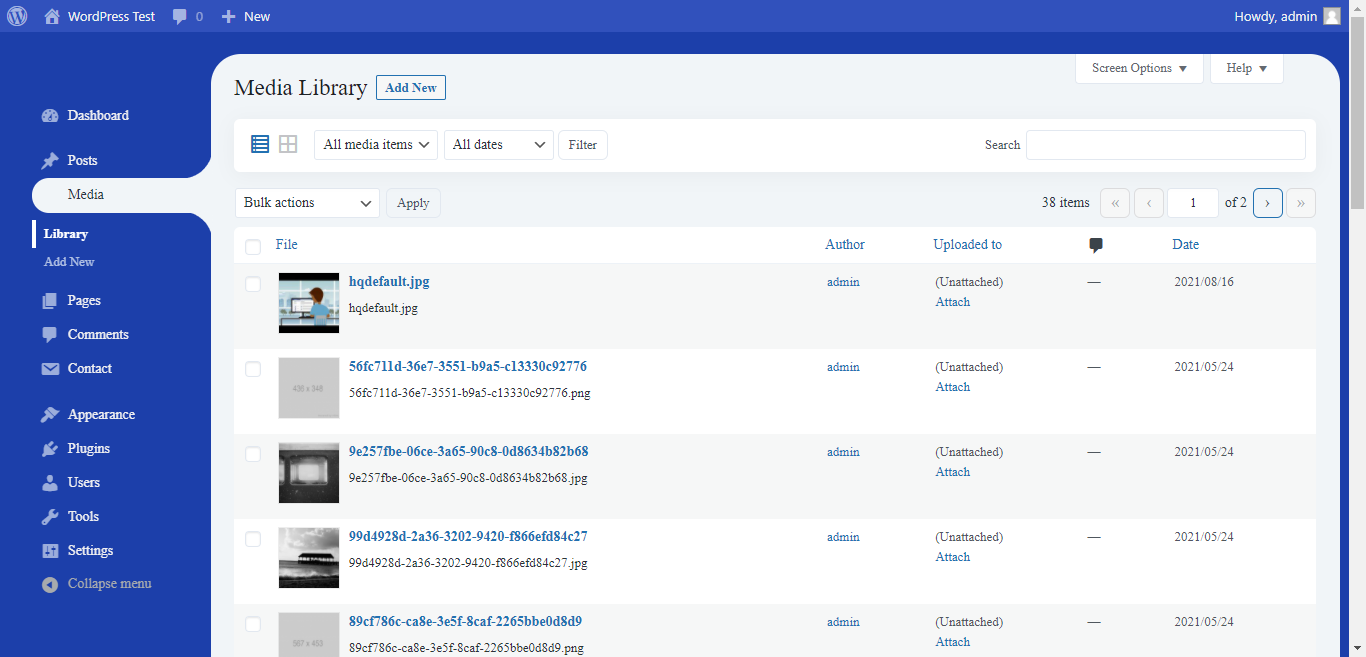This screenshot has height=657, width=1366.
Task: Open 89cf786c-ca8e-3e5f-8caf-2265bbe0d8d9 title link
Action: point(465,622)
